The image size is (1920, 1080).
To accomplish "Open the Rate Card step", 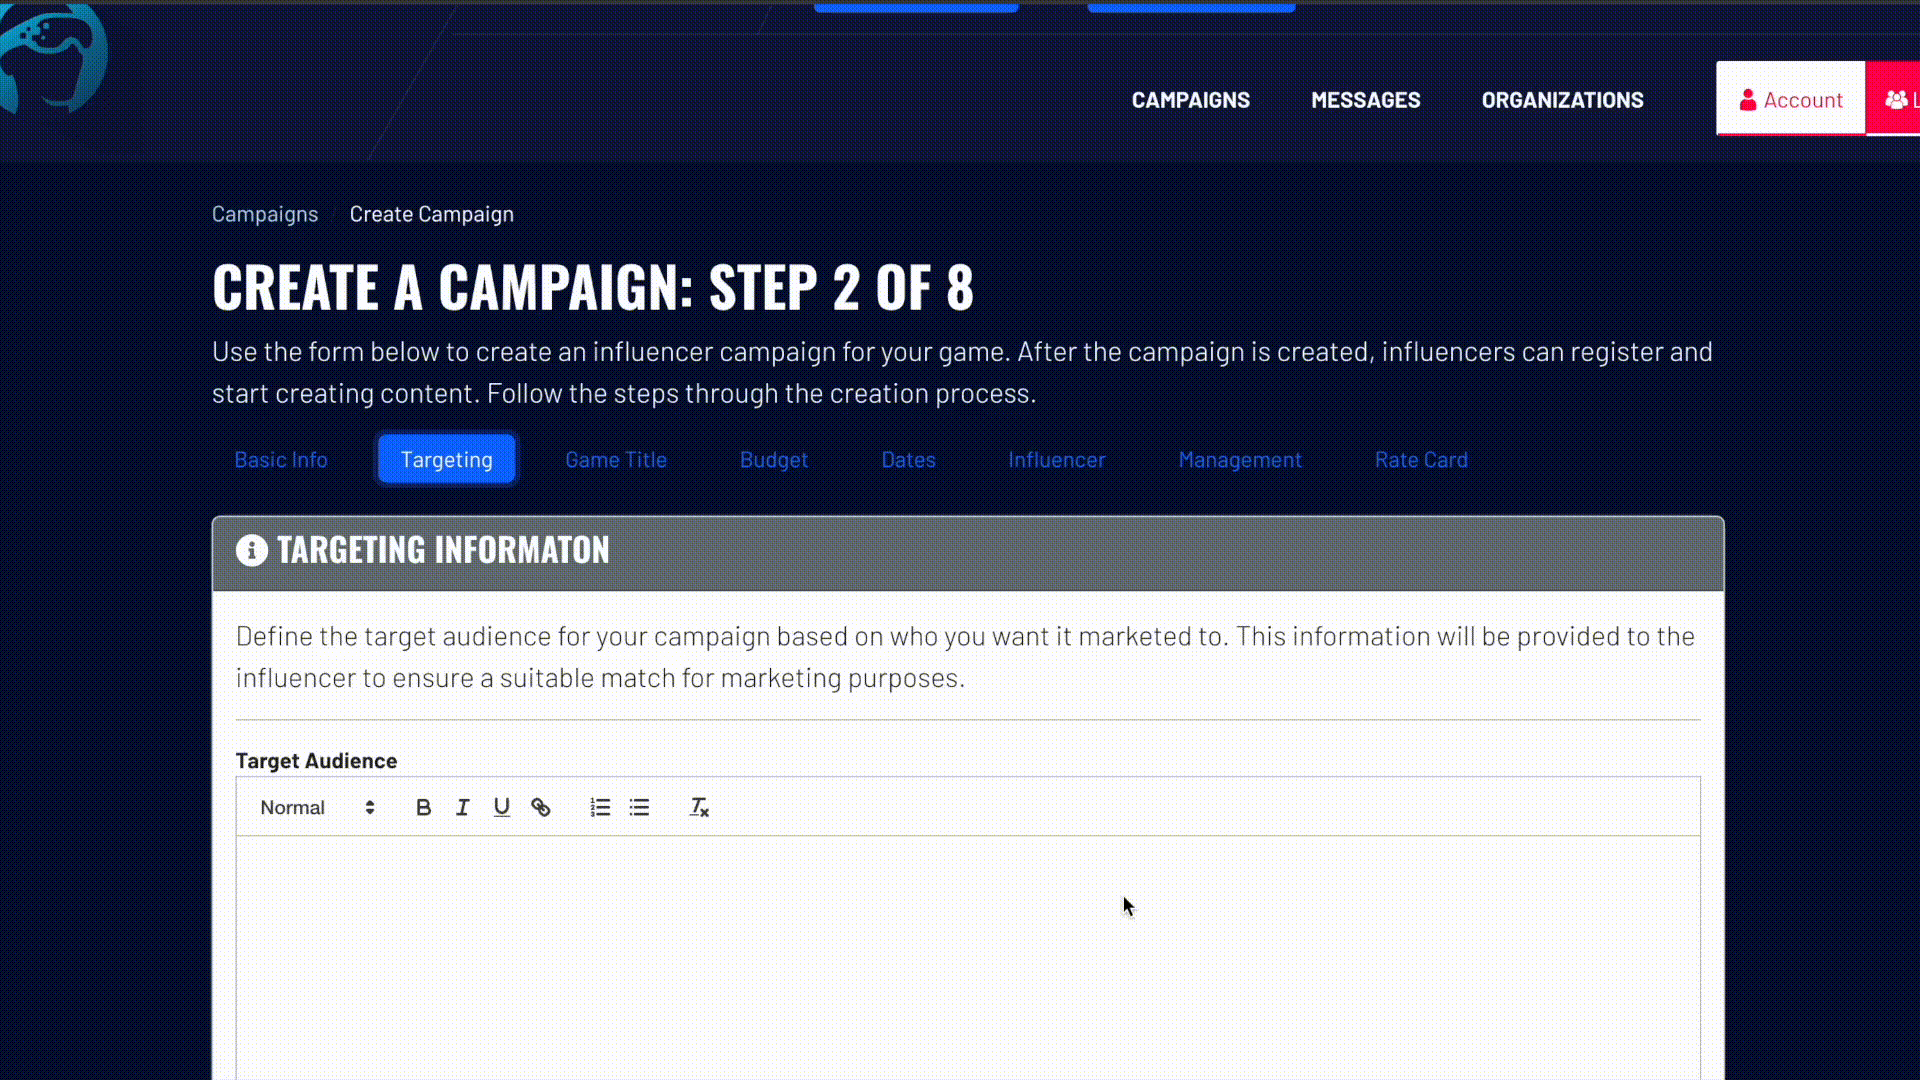I will [x=1421, y=459].
